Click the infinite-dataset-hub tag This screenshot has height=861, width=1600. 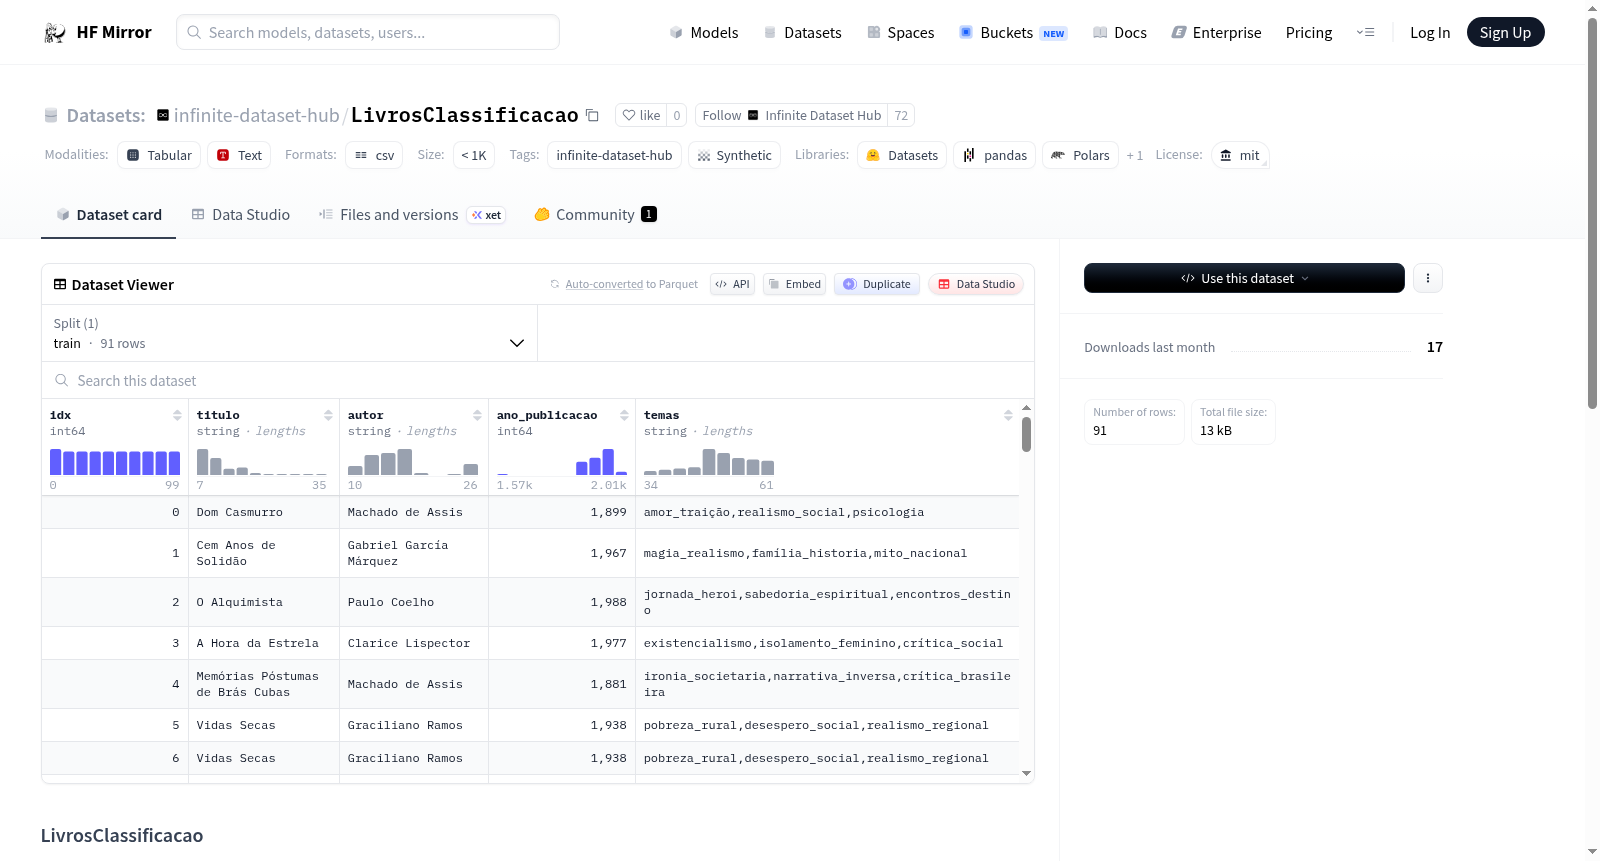614,155
